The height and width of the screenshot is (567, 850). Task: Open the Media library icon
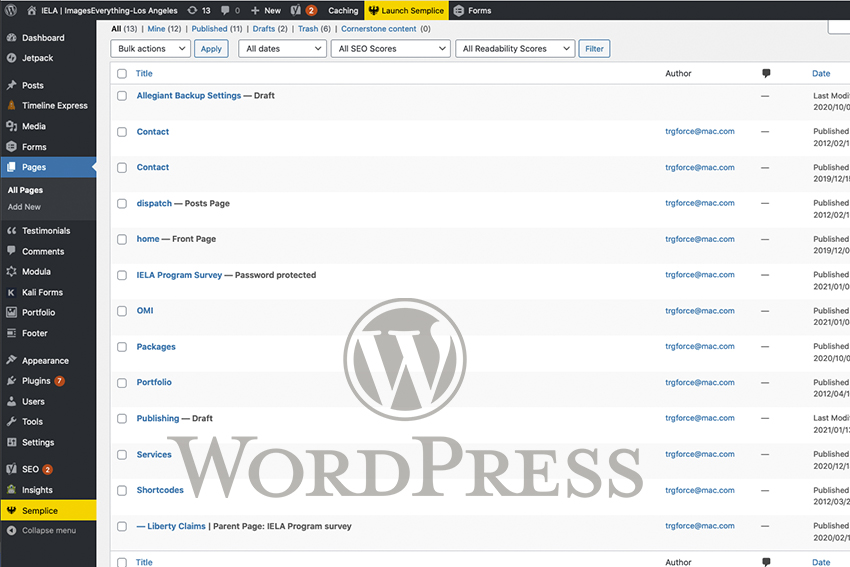[x=11, y=126]
